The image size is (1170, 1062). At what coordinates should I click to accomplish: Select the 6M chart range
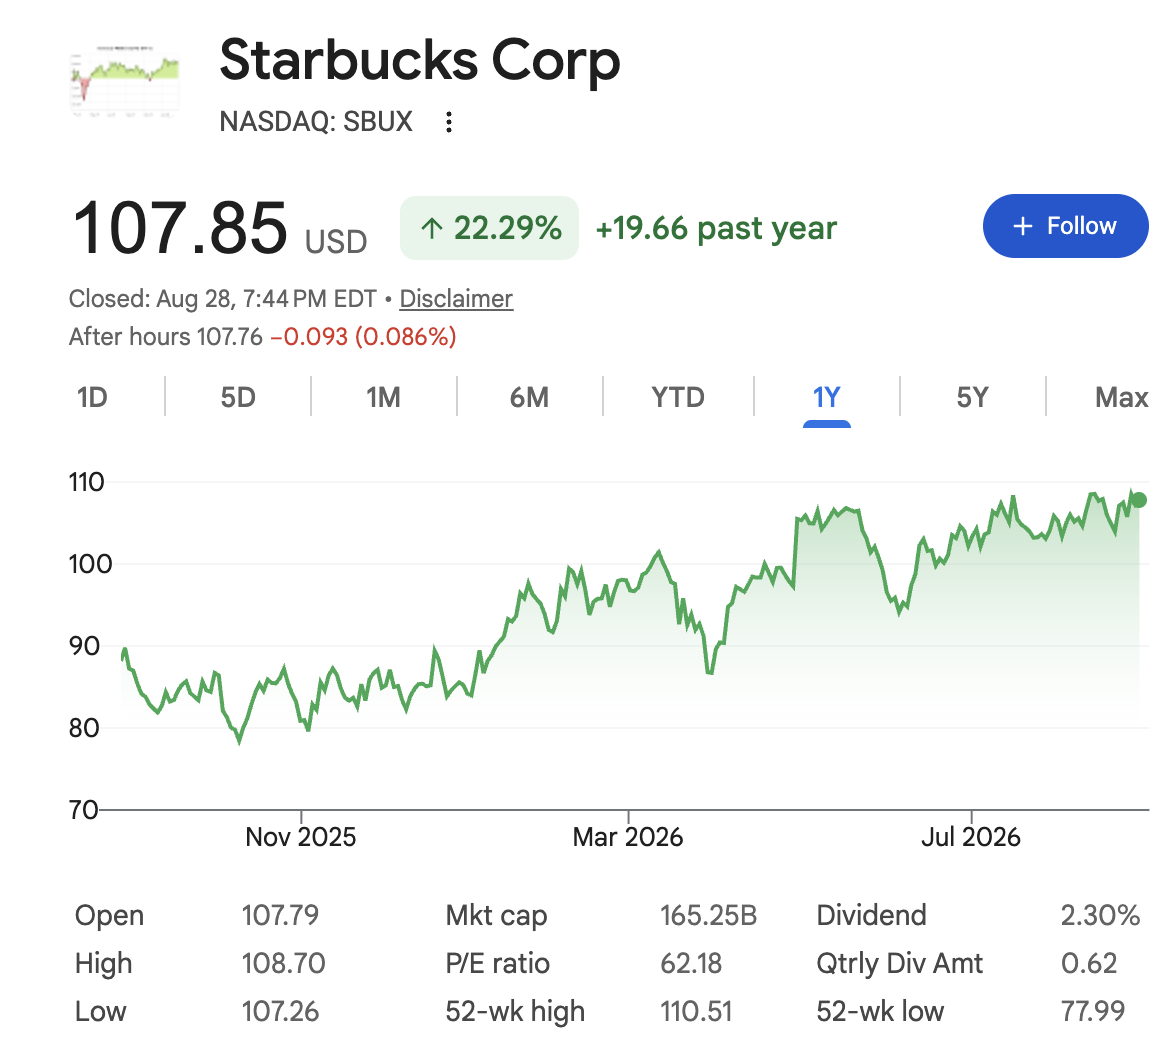[x=529, y=397]
